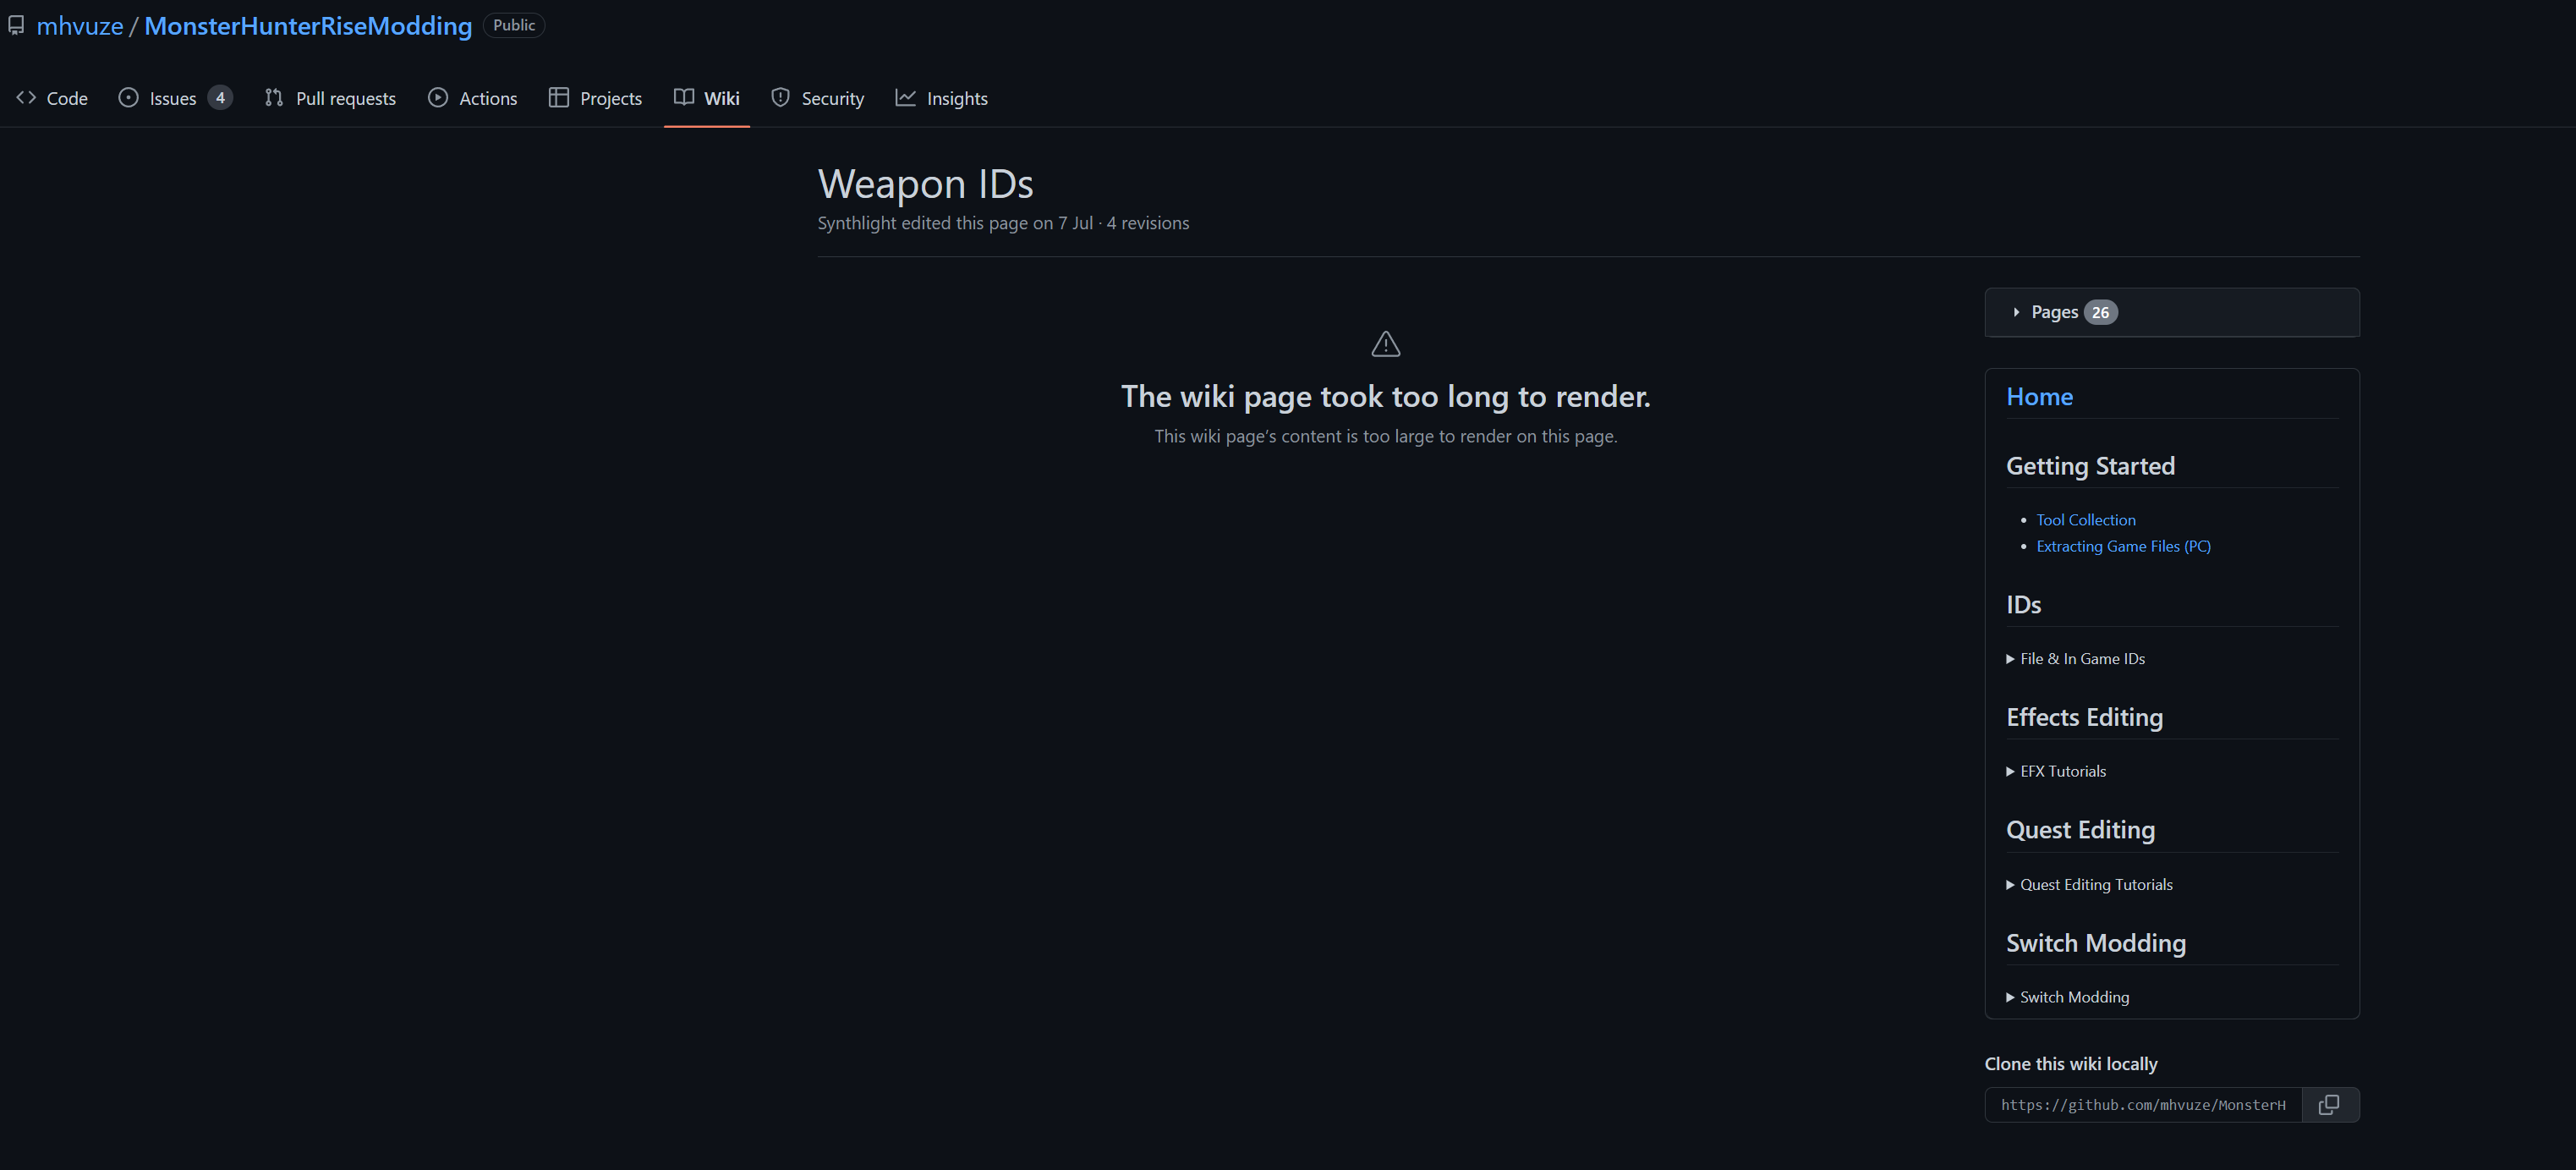Expand the Switch Modding section
Image resolution: width=2576 pixels, height=1170 pixels.
2072,996
